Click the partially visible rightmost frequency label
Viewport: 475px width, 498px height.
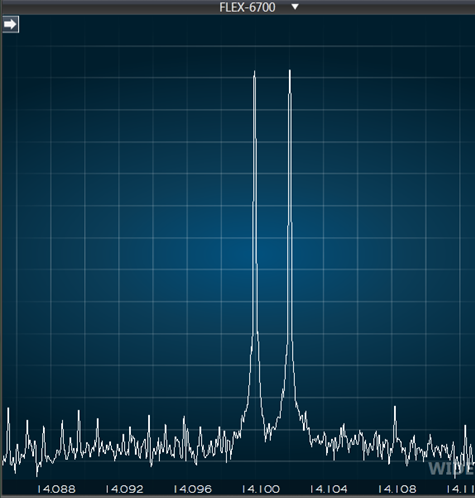click(460, 489)
